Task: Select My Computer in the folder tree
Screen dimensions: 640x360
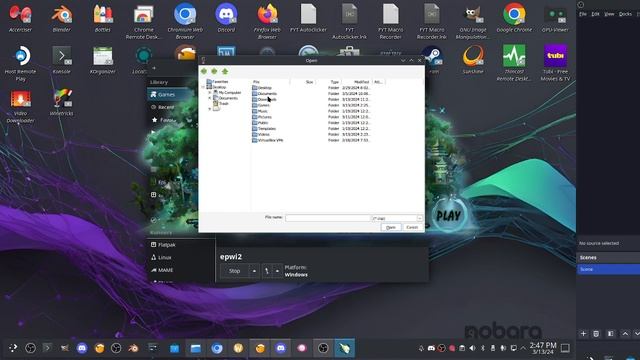Action: coord(227,93)
